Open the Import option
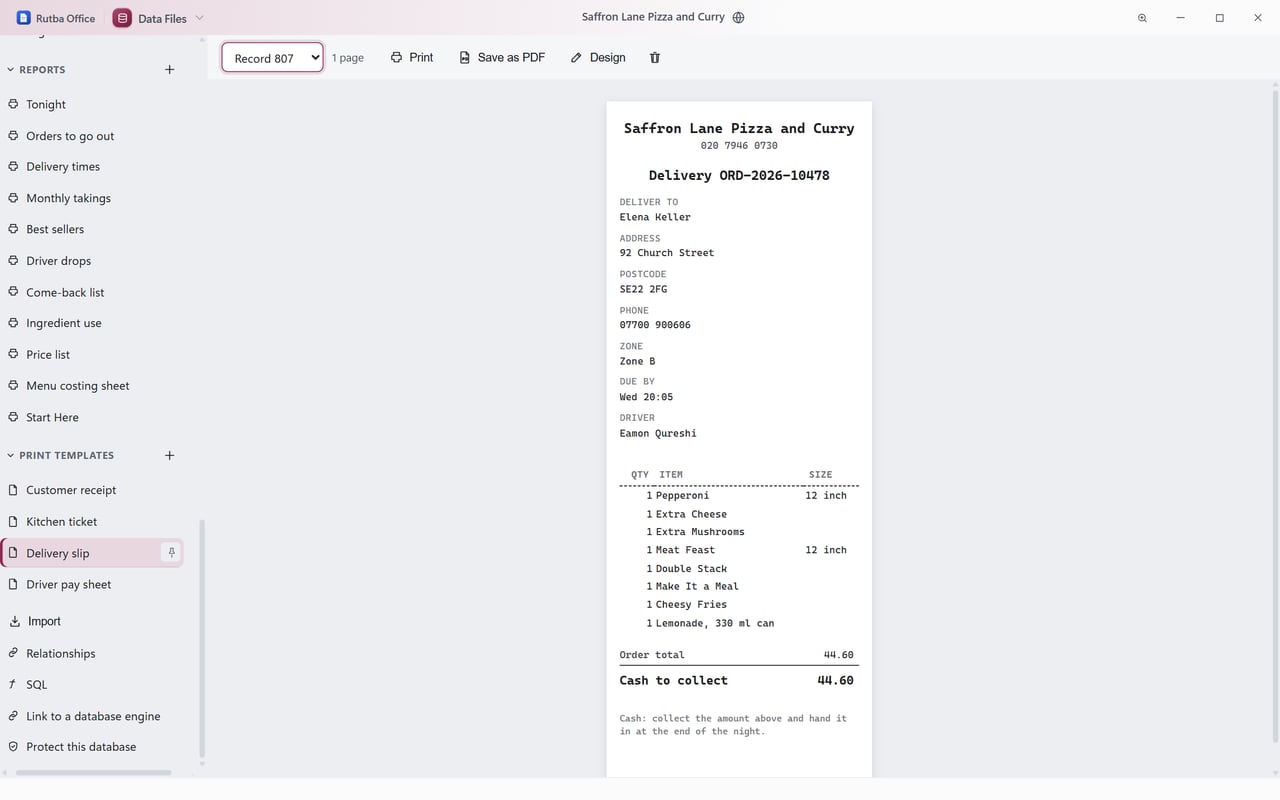1280x800 pixels. (92, 621)
